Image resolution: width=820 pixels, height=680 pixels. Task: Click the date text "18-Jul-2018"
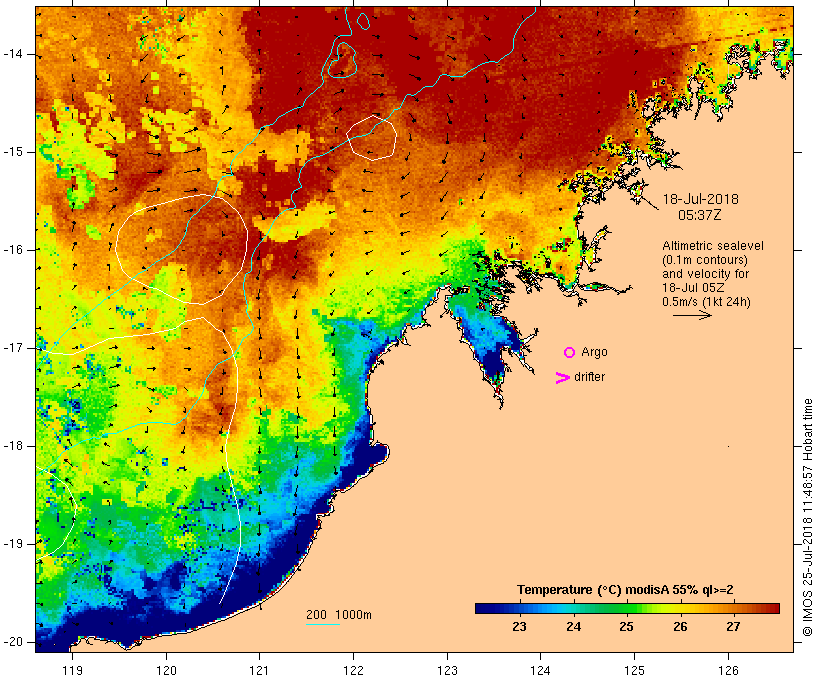(700, 199)
